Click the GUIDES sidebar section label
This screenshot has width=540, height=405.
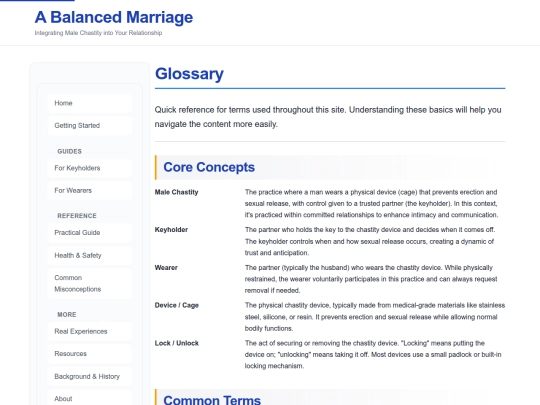coord(70,152)
